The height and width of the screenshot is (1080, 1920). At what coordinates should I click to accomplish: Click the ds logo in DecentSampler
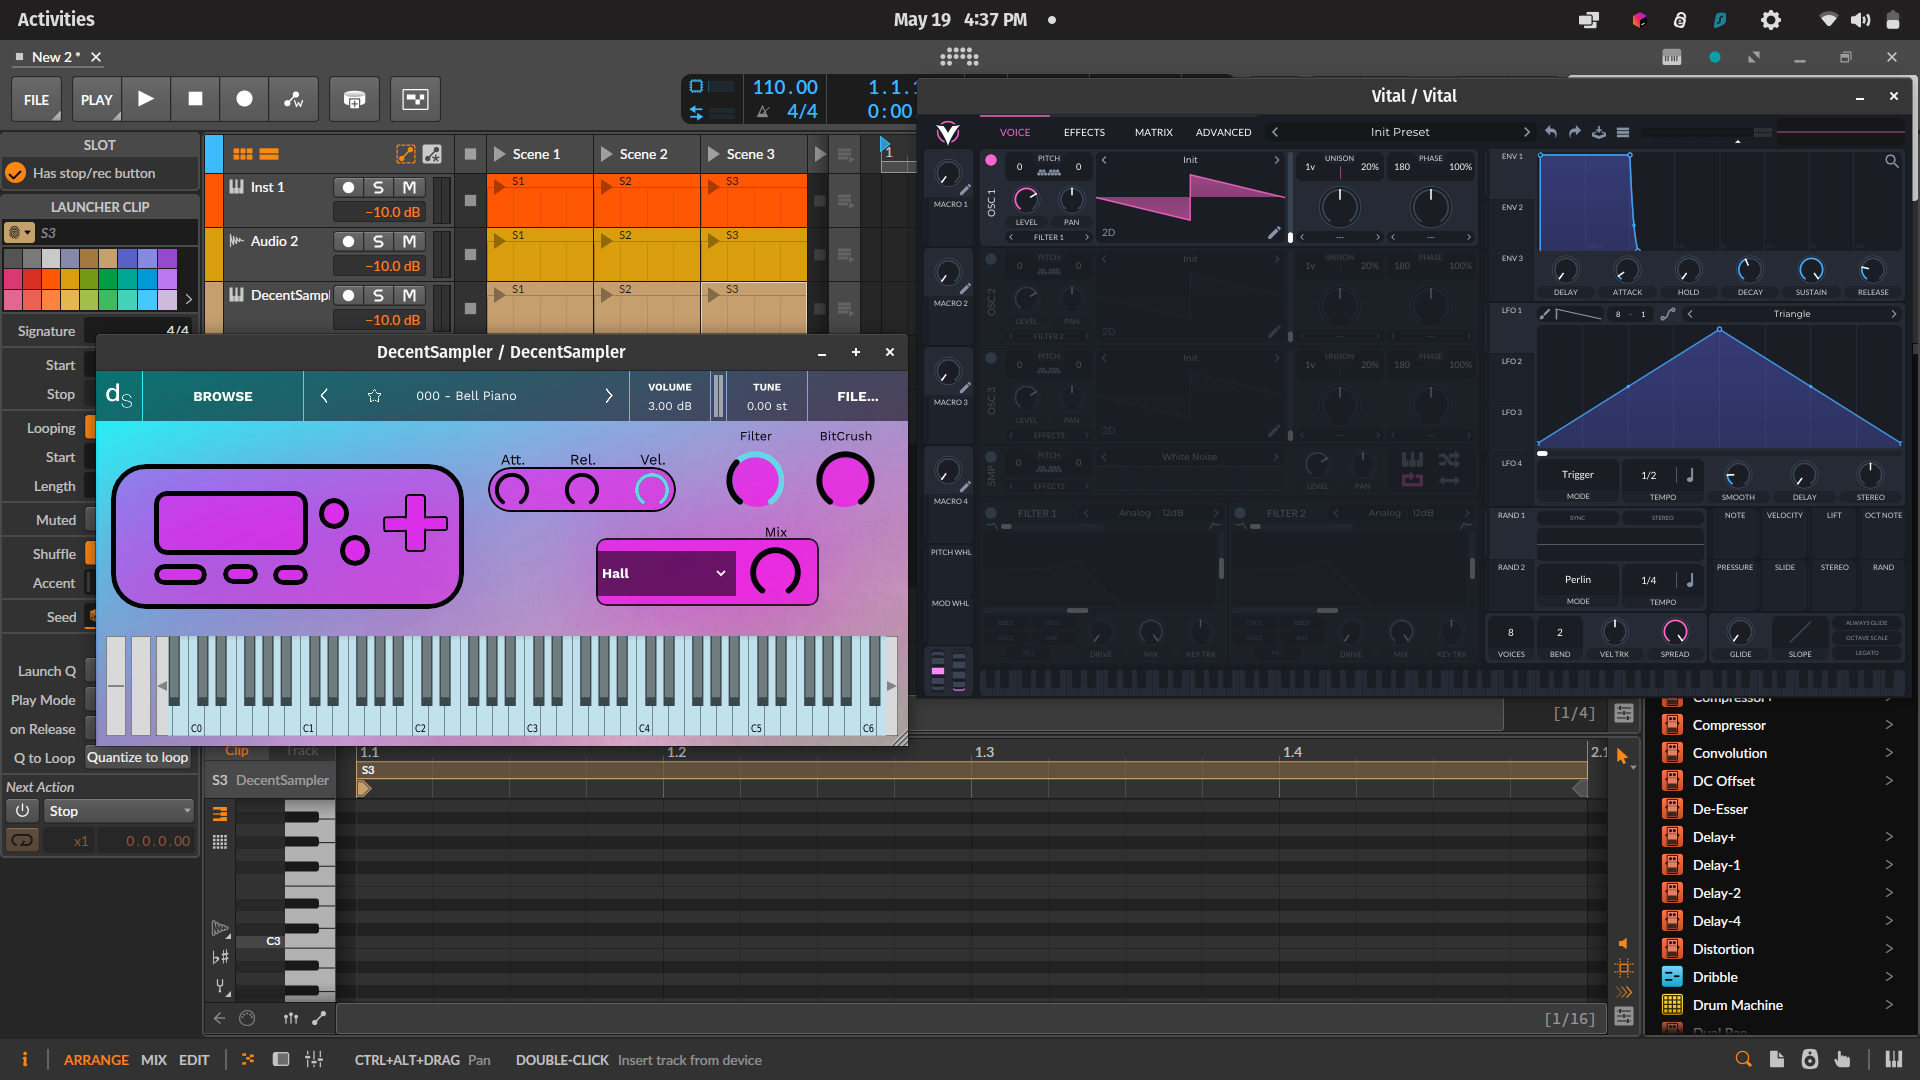[x=119, y=396]
